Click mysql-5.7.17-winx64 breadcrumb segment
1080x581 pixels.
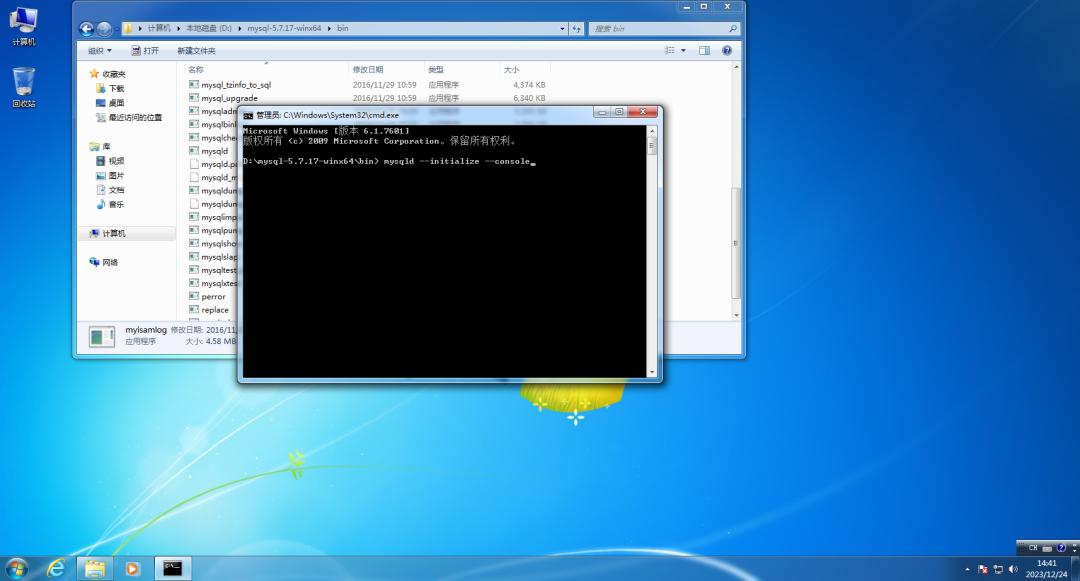[x=284, y=28]
